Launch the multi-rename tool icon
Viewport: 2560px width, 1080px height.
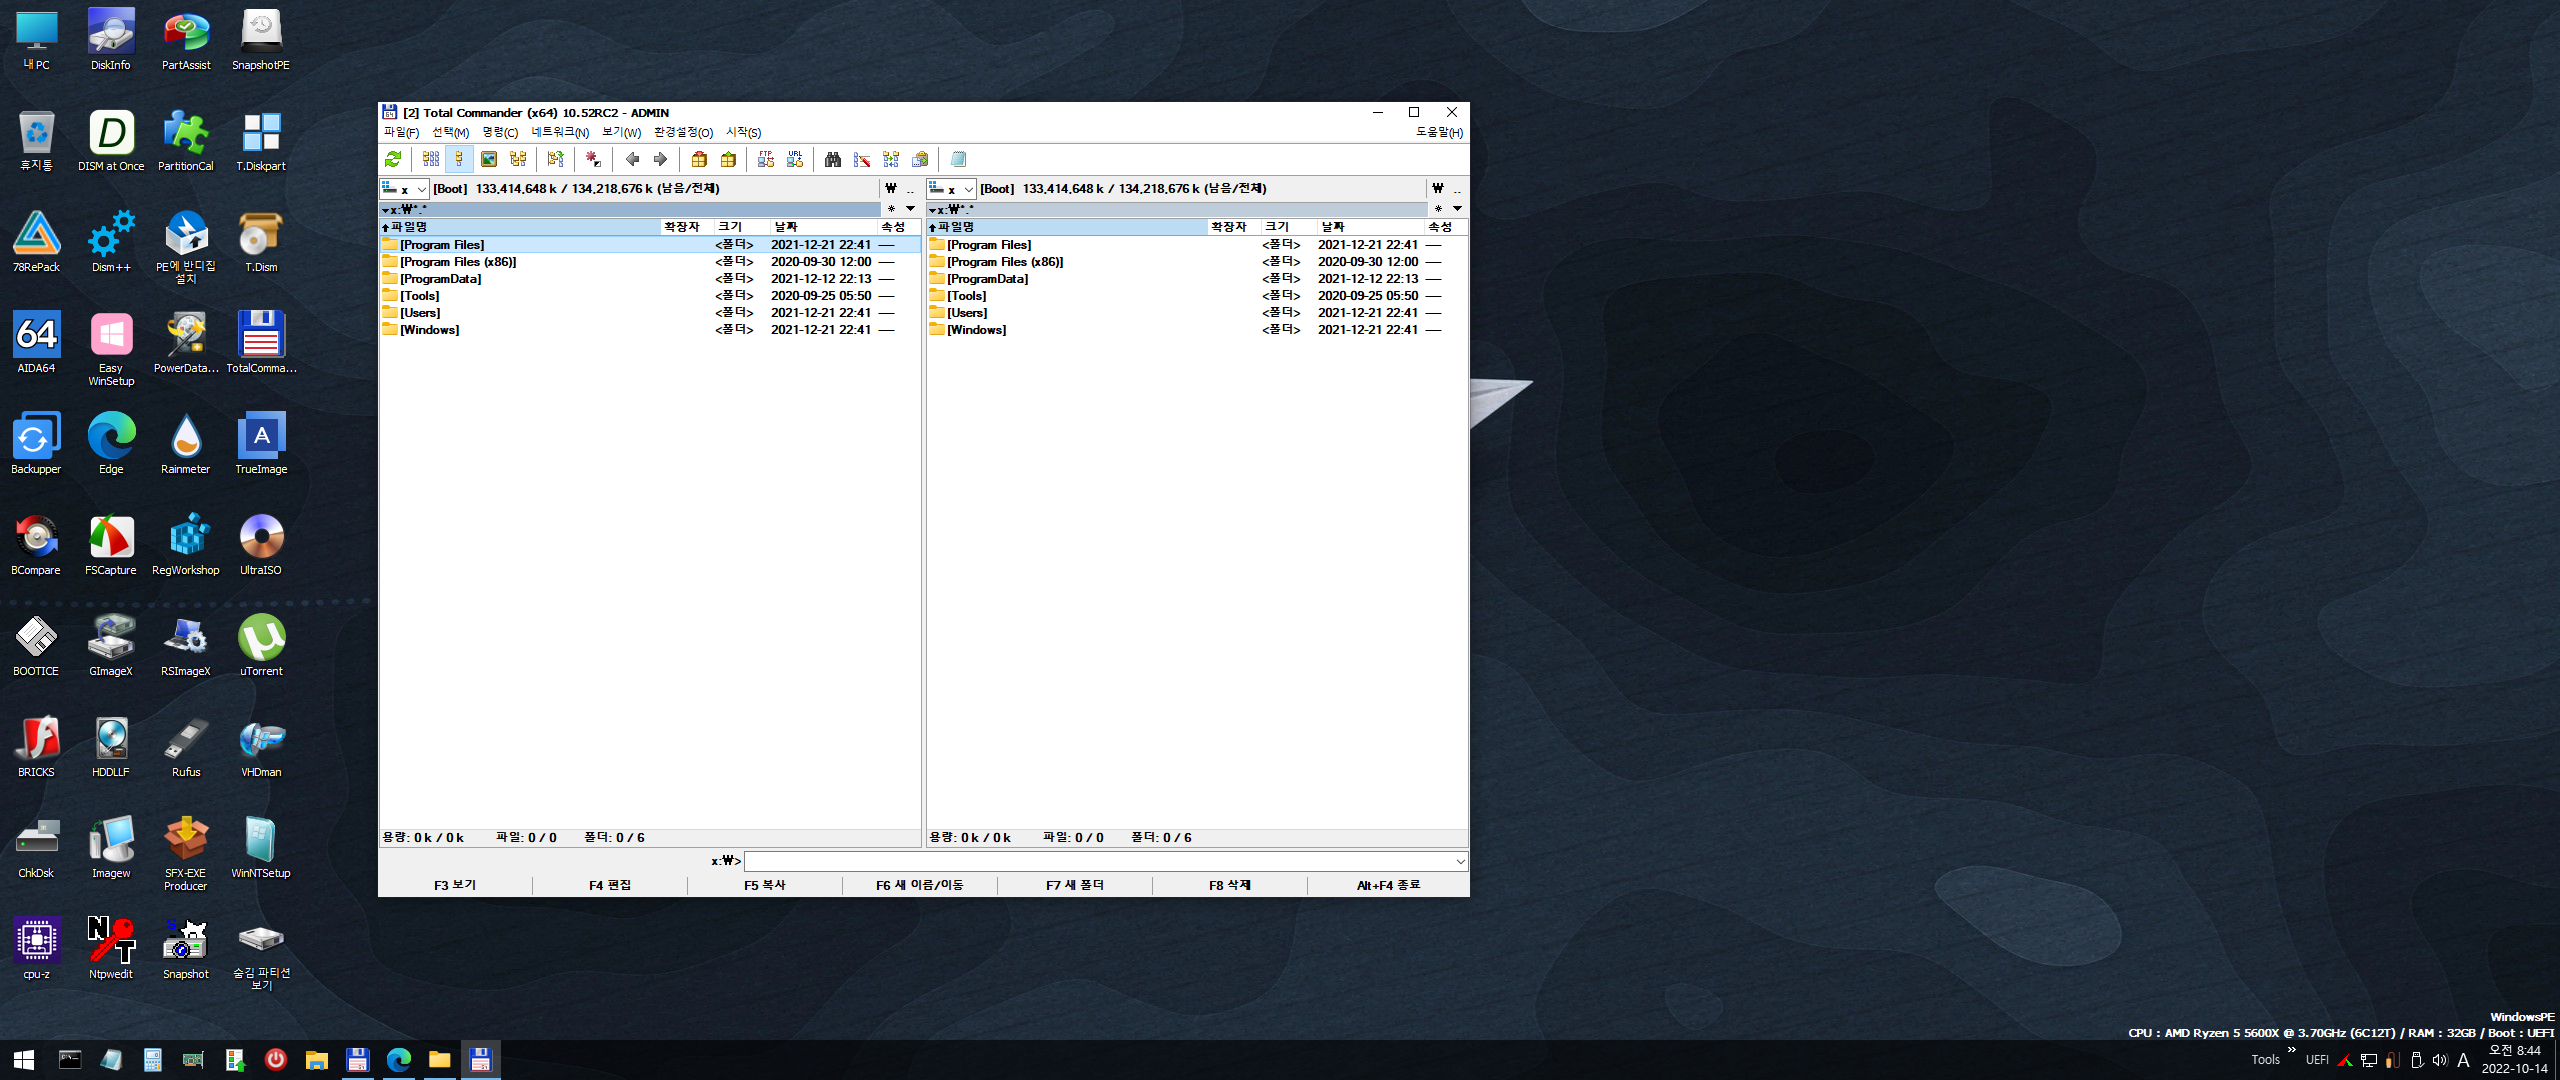pos(862,159)
